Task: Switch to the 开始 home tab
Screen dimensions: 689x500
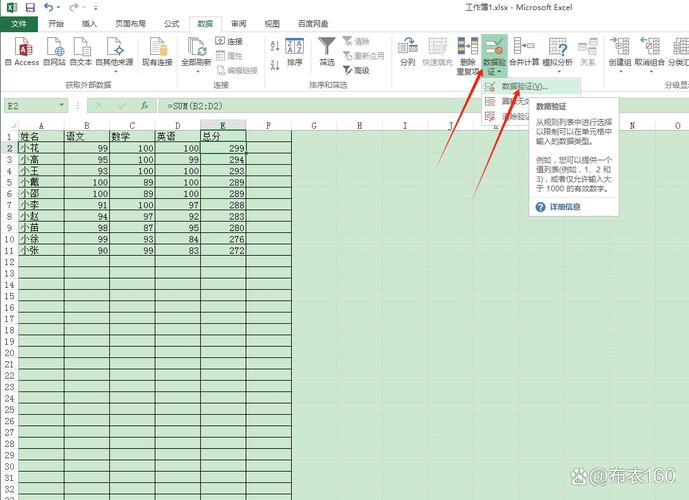Action: pyautogui.click(x=56, y=24)
